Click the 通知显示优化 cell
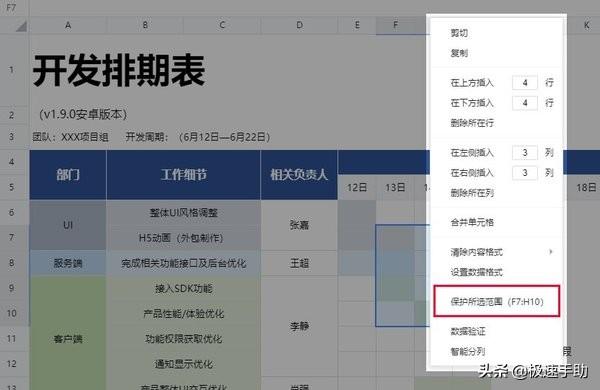This screenshot has height=390, width=600. click(x=184, y=364)
